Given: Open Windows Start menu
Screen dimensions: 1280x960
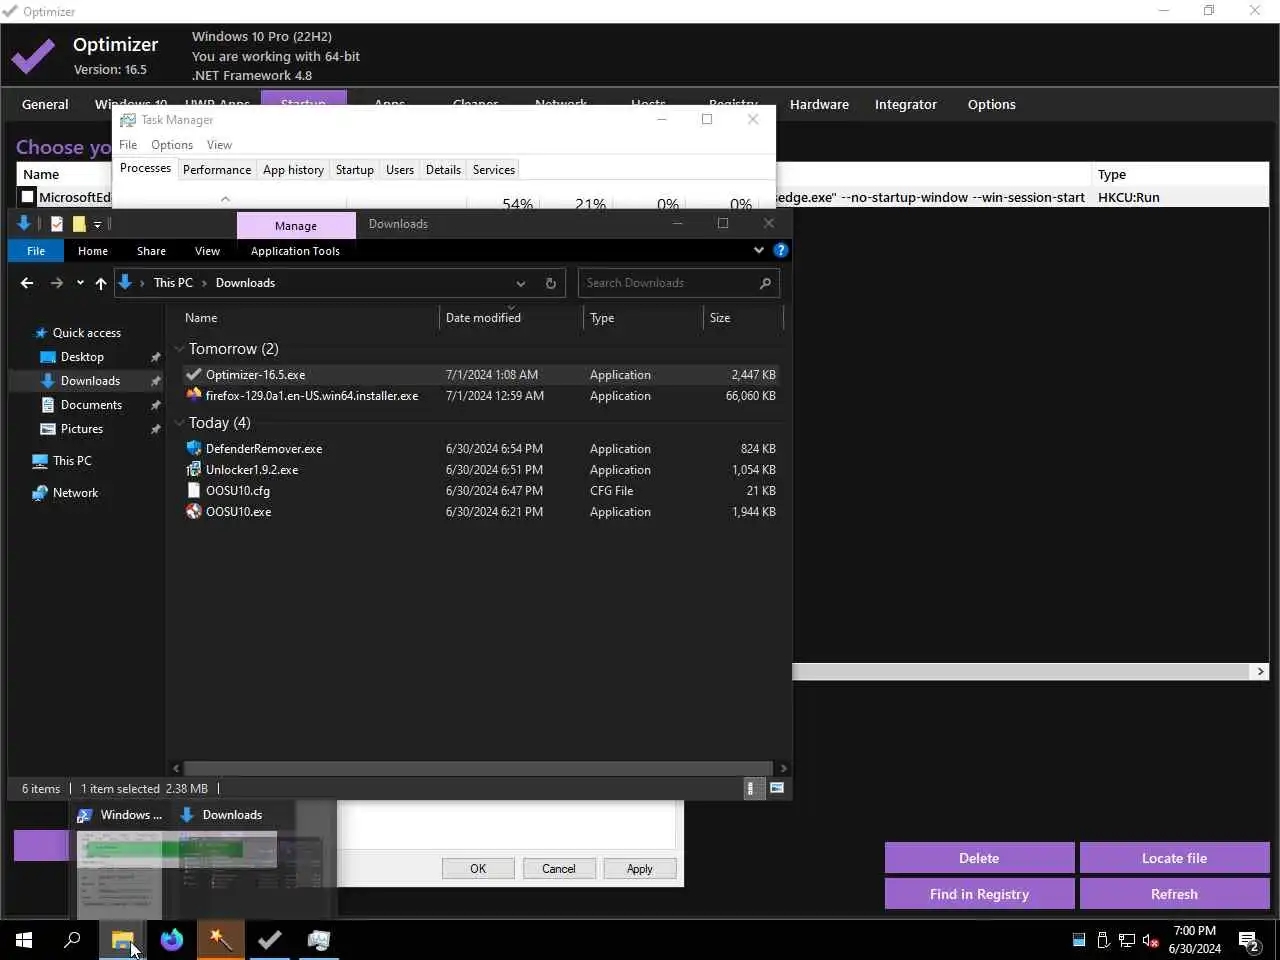Looking at the screenshot, I should (x=24, y=940).
